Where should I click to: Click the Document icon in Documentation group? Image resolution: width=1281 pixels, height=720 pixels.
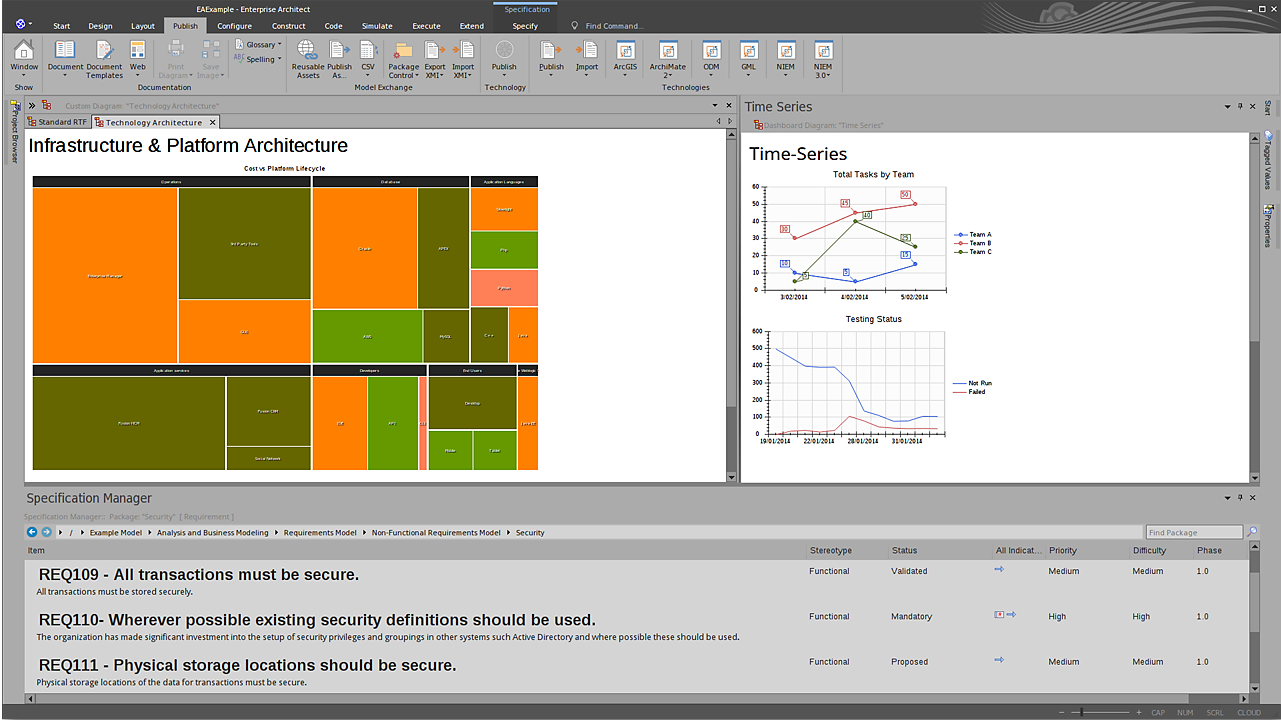65,49
